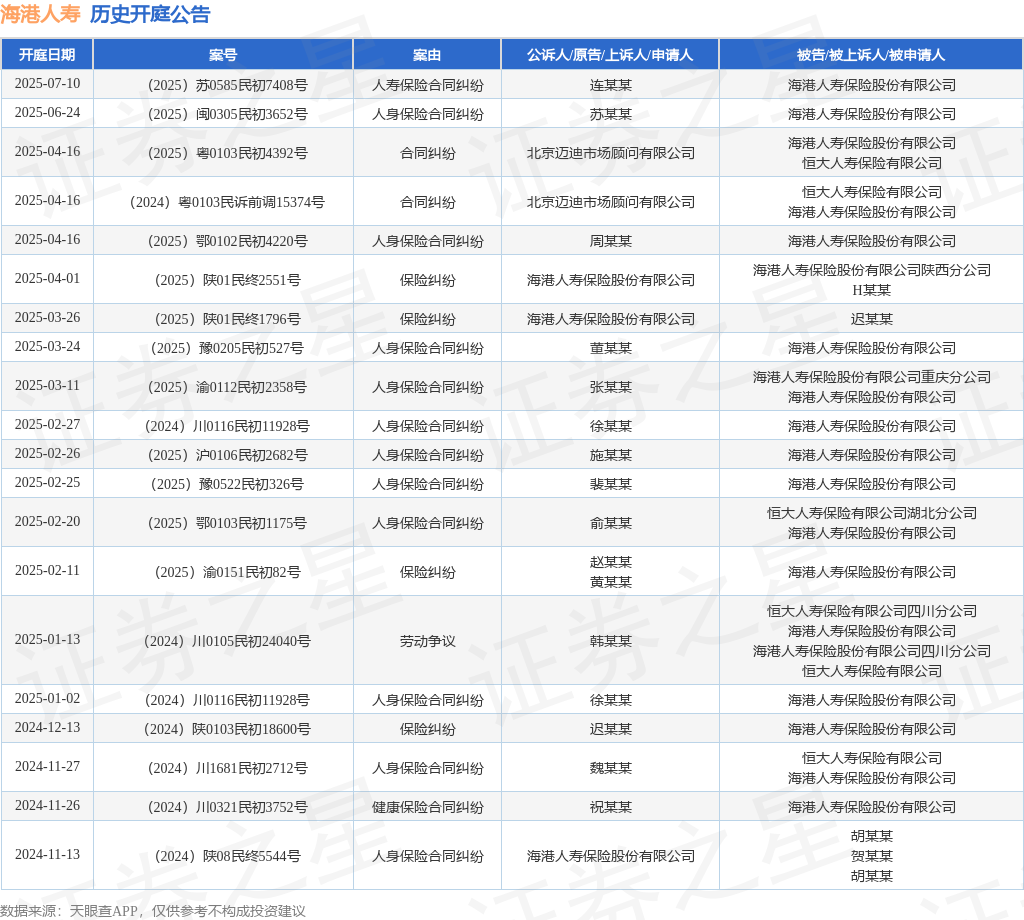Click case number (2024)川0321民初3752号
1024x920 pixels.
[x=227, y=807]
